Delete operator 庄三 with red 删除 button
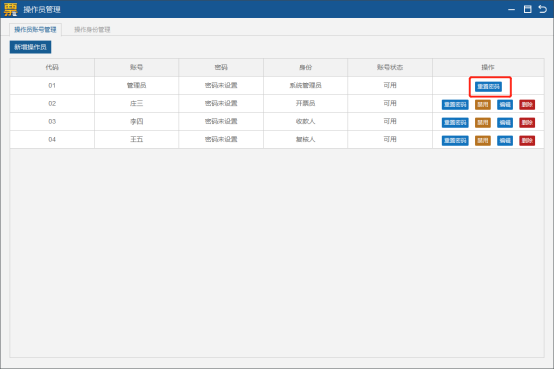The image size is (554, 370). [x=527, y=105]
